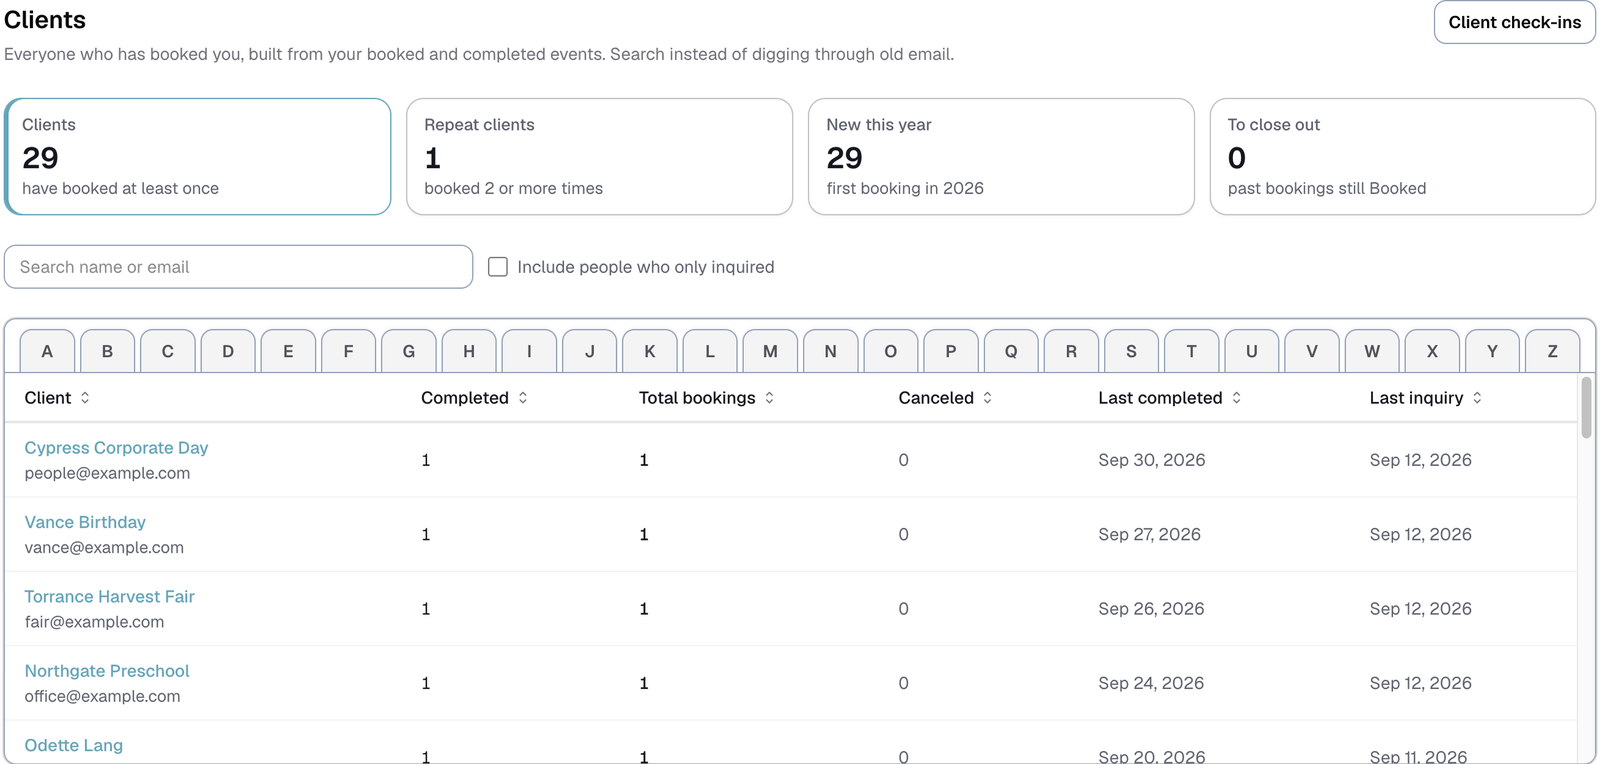The width and height of the screenshot is (1600, 764).
Task: Click the Sep 24, 2026 date cell
Action: 1151,683
